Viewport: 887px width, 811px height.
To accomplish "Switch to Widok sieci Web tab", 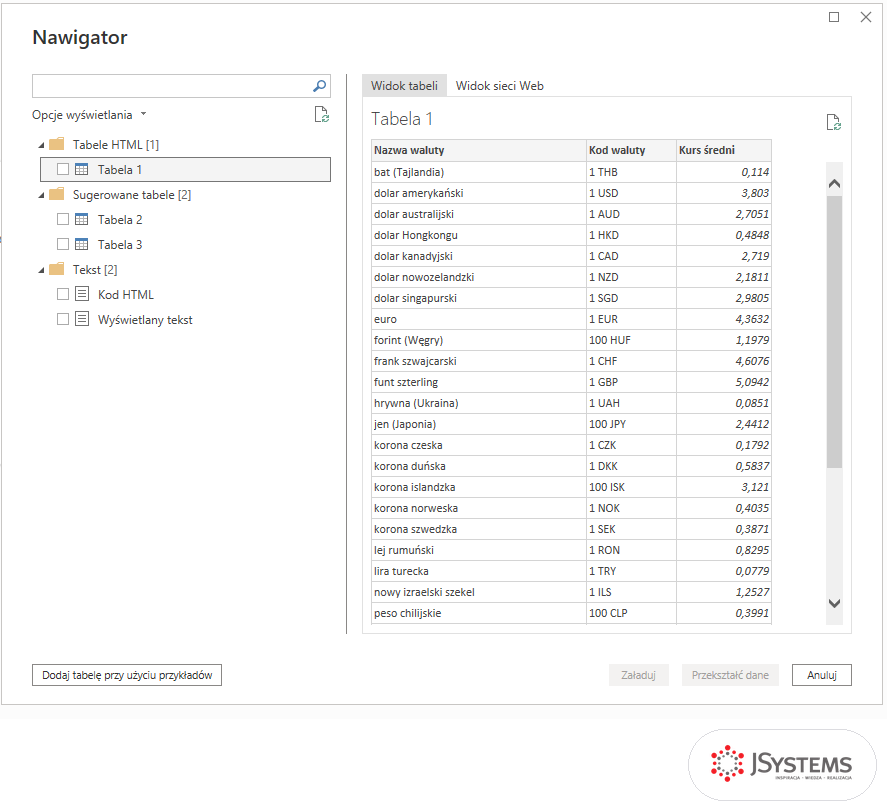I will pyautogui.click(x=500, y=85).
